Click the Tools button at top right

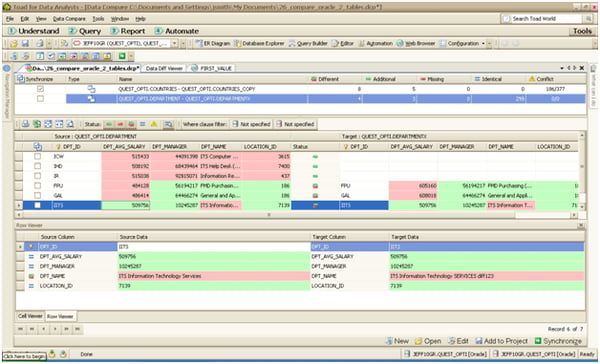click(x=582, y=31)
